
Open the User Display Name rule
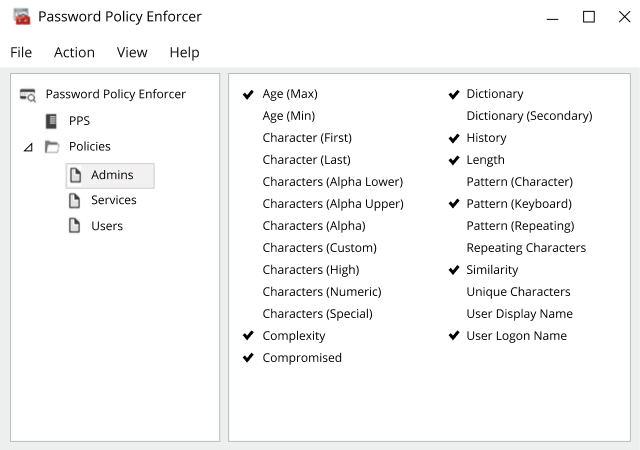pos(520,314)
